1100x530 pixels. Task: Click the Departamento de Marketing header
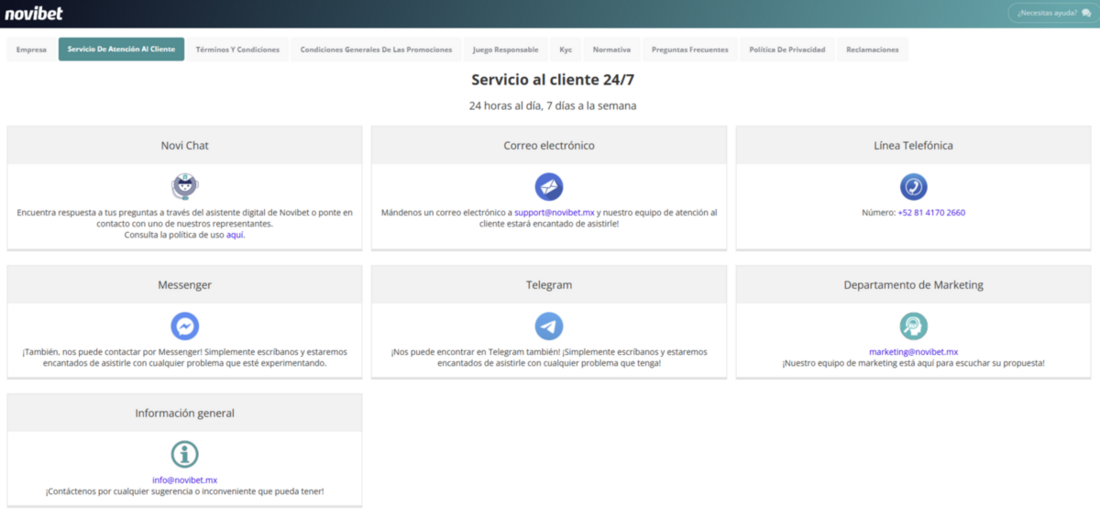pos(913,285)
